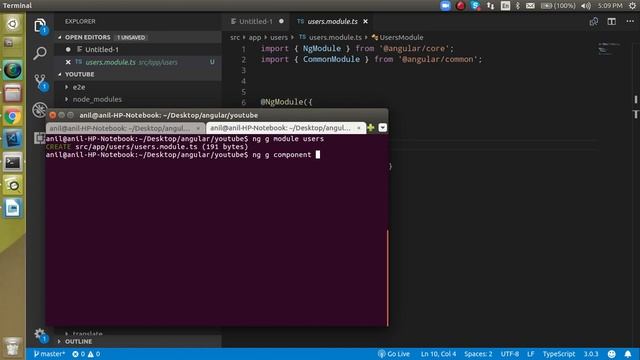Screen dimensions: 640x360
Task: Open the editor More Actions ellipsis
Action: (x=630, y=22)
